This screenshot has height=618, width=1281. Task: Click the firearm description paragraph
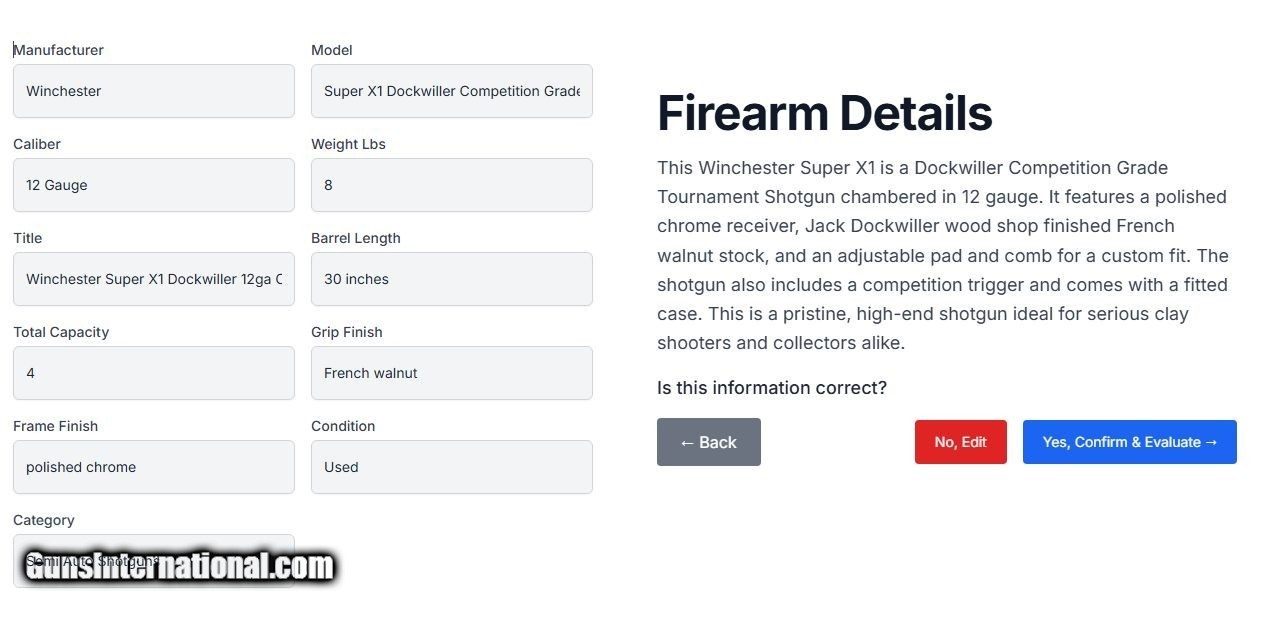(940, 255)
